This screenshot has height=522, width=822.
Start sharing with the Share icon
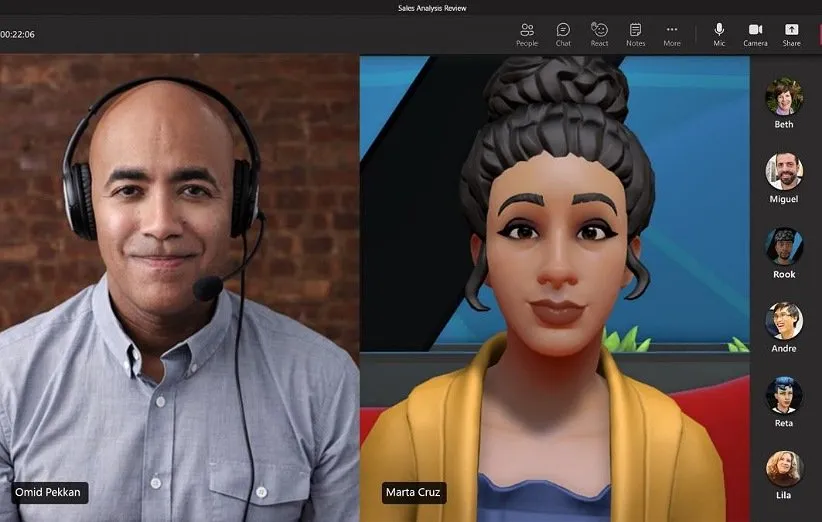point(791,34)
